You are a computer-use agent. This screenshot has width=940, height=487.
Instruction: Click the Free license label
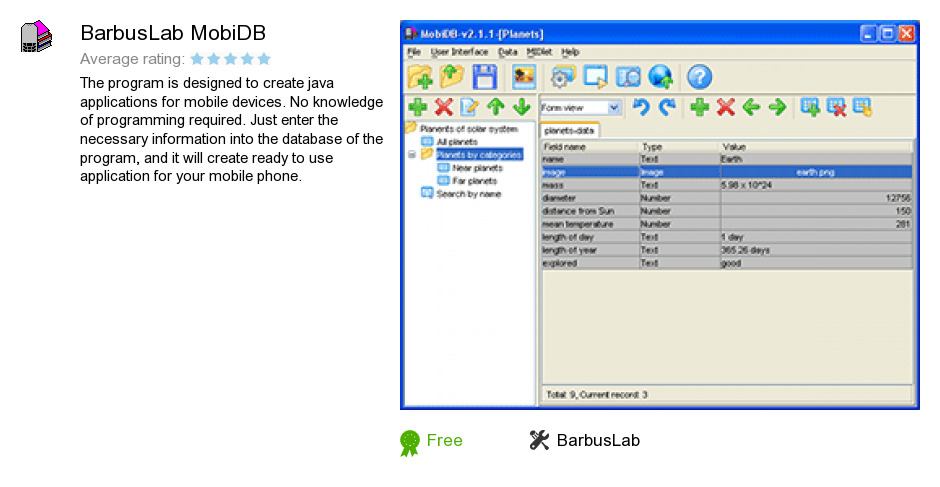coord(444,441)
